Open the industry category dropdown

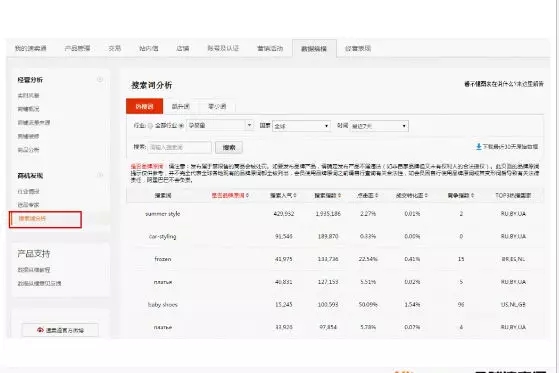click(220, 125)
